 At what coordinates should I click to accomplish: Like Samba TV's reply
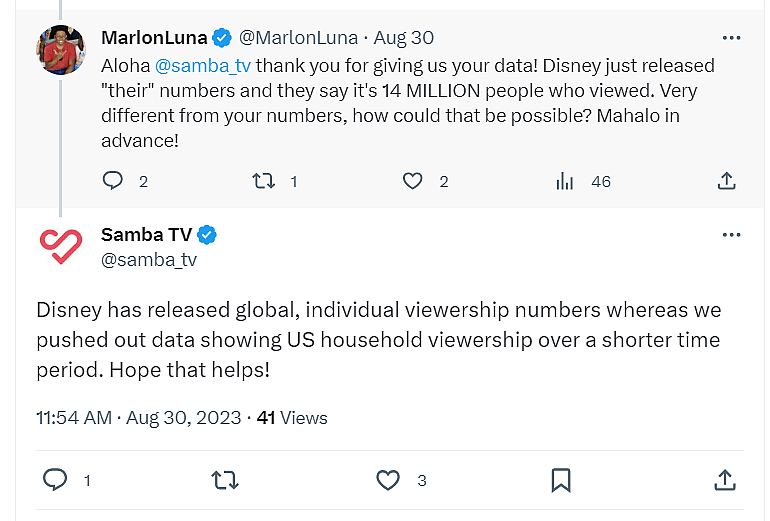click(x=388, y=480)
